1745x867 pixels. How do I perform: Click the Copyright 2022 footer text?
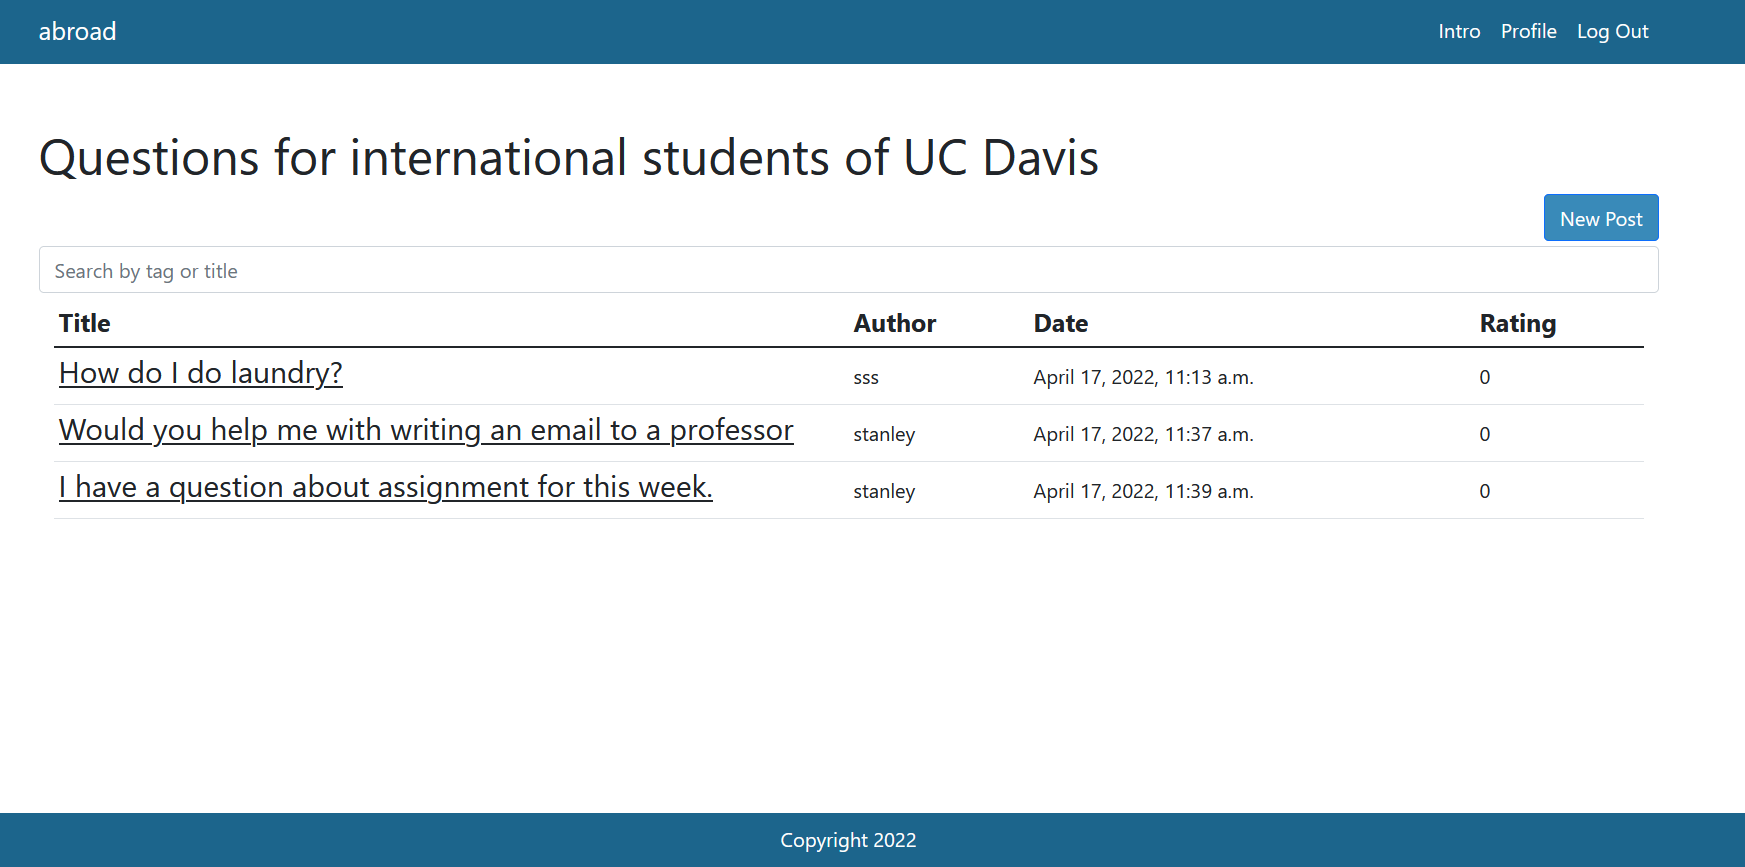click(x=848, y=840)
